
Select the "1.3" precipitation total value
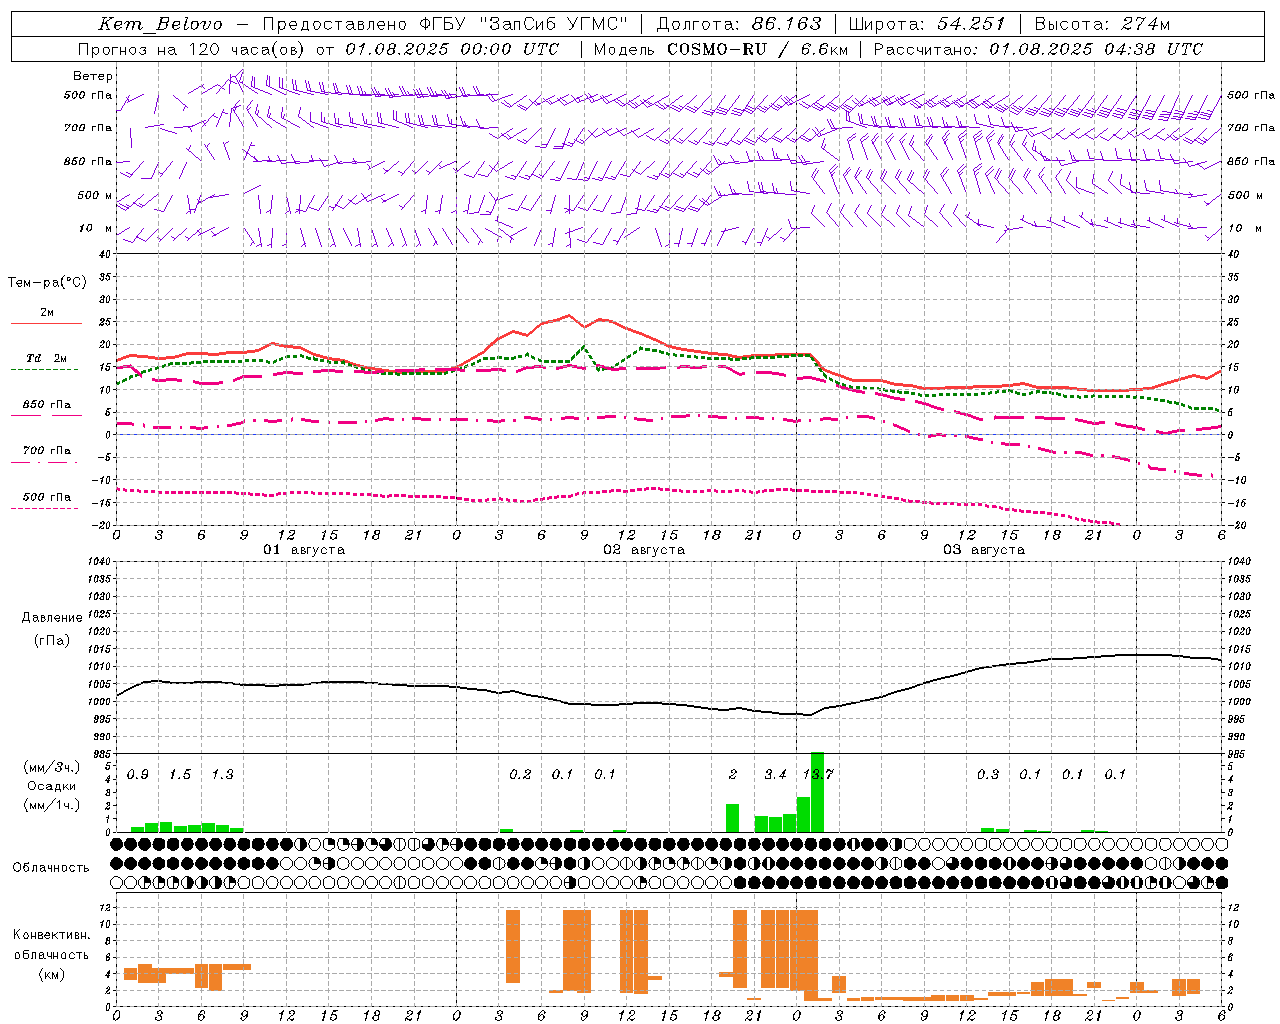click(x=222, y=775)
